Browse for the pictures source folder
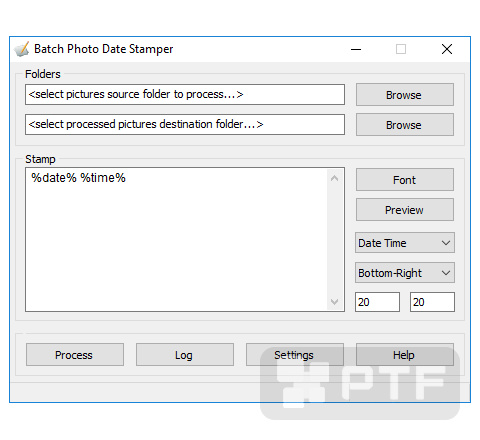This screenshot has height=440, width=480. click(405, 95)
